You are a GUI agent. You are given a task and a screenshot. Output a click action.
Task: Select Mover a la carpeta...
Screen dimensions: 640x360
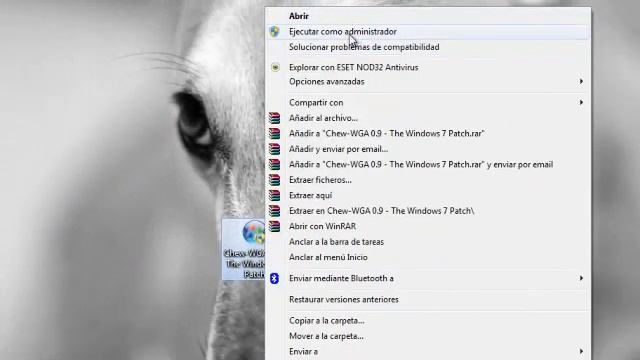click(326, 336)
